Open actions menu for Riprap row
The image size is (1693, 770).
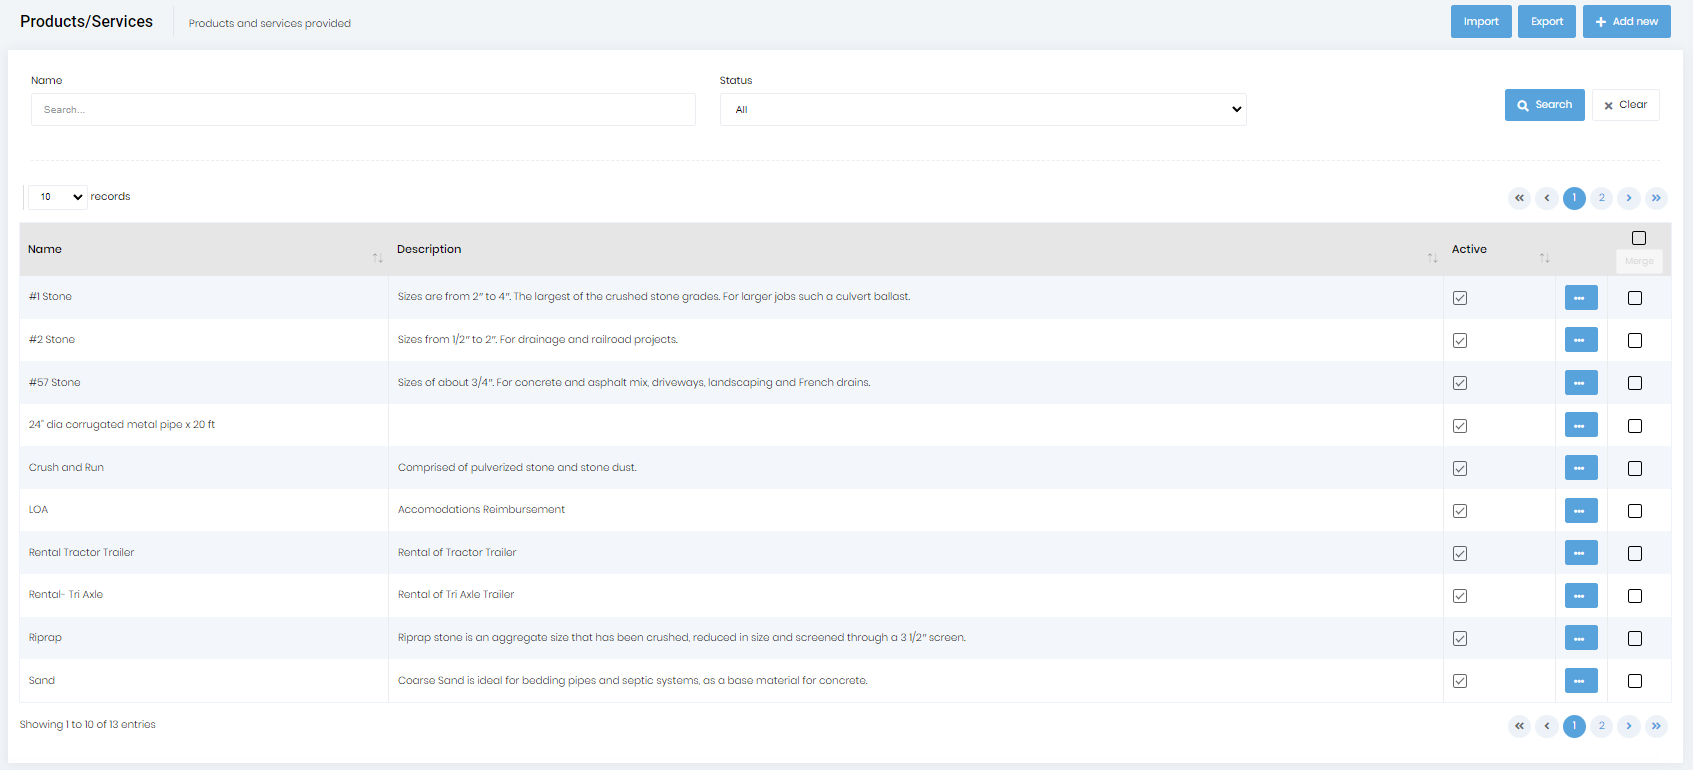point(1581,638)
